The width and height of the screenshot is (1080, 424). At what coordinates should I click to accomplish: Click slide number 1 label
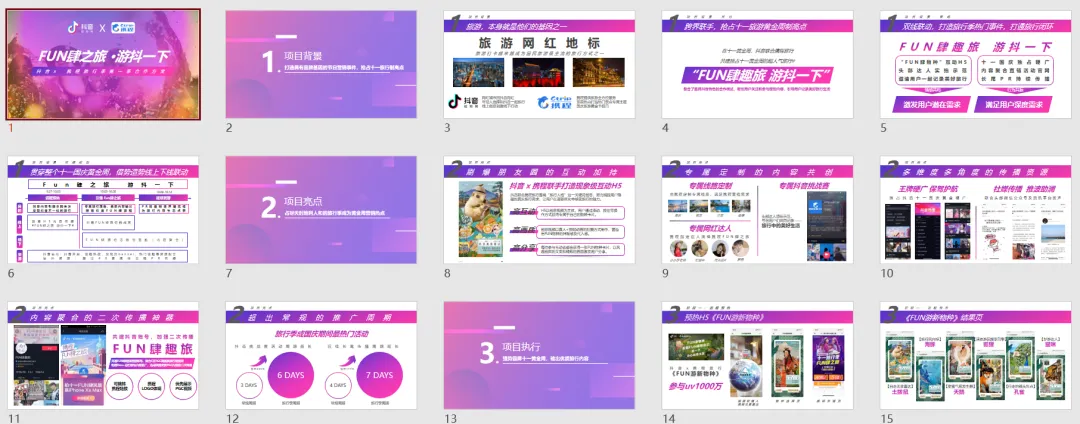(x=10, y=127)
